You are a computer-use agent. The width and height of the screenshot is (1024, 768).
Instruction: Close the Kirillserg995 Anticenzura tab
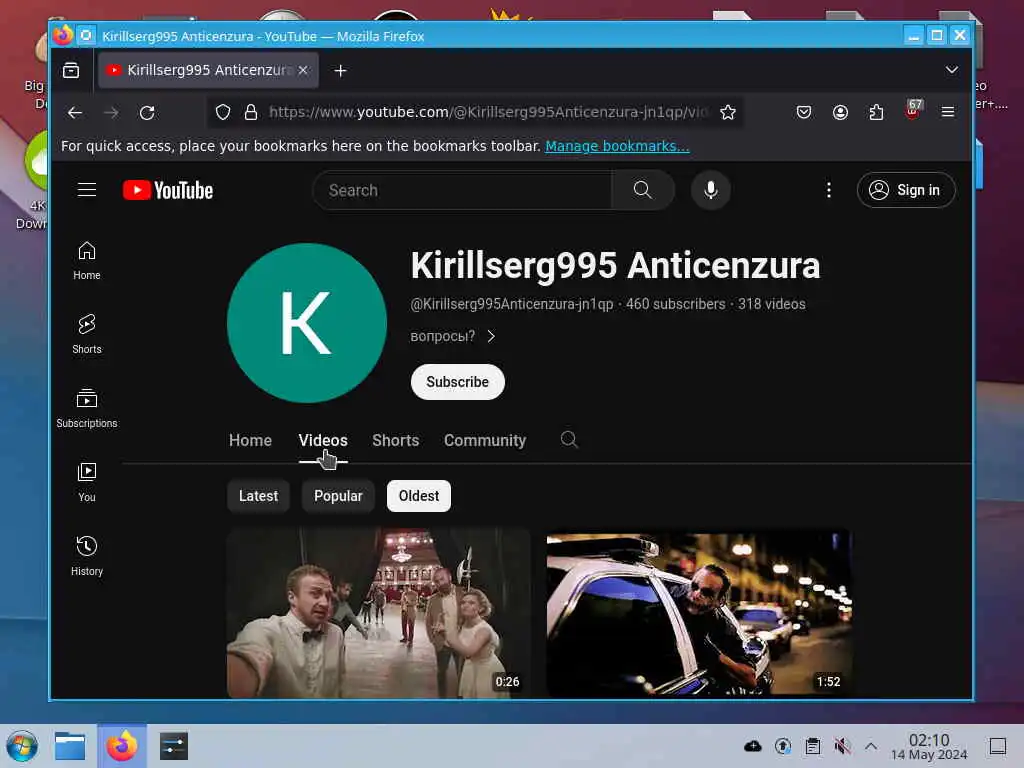point(303,70)
